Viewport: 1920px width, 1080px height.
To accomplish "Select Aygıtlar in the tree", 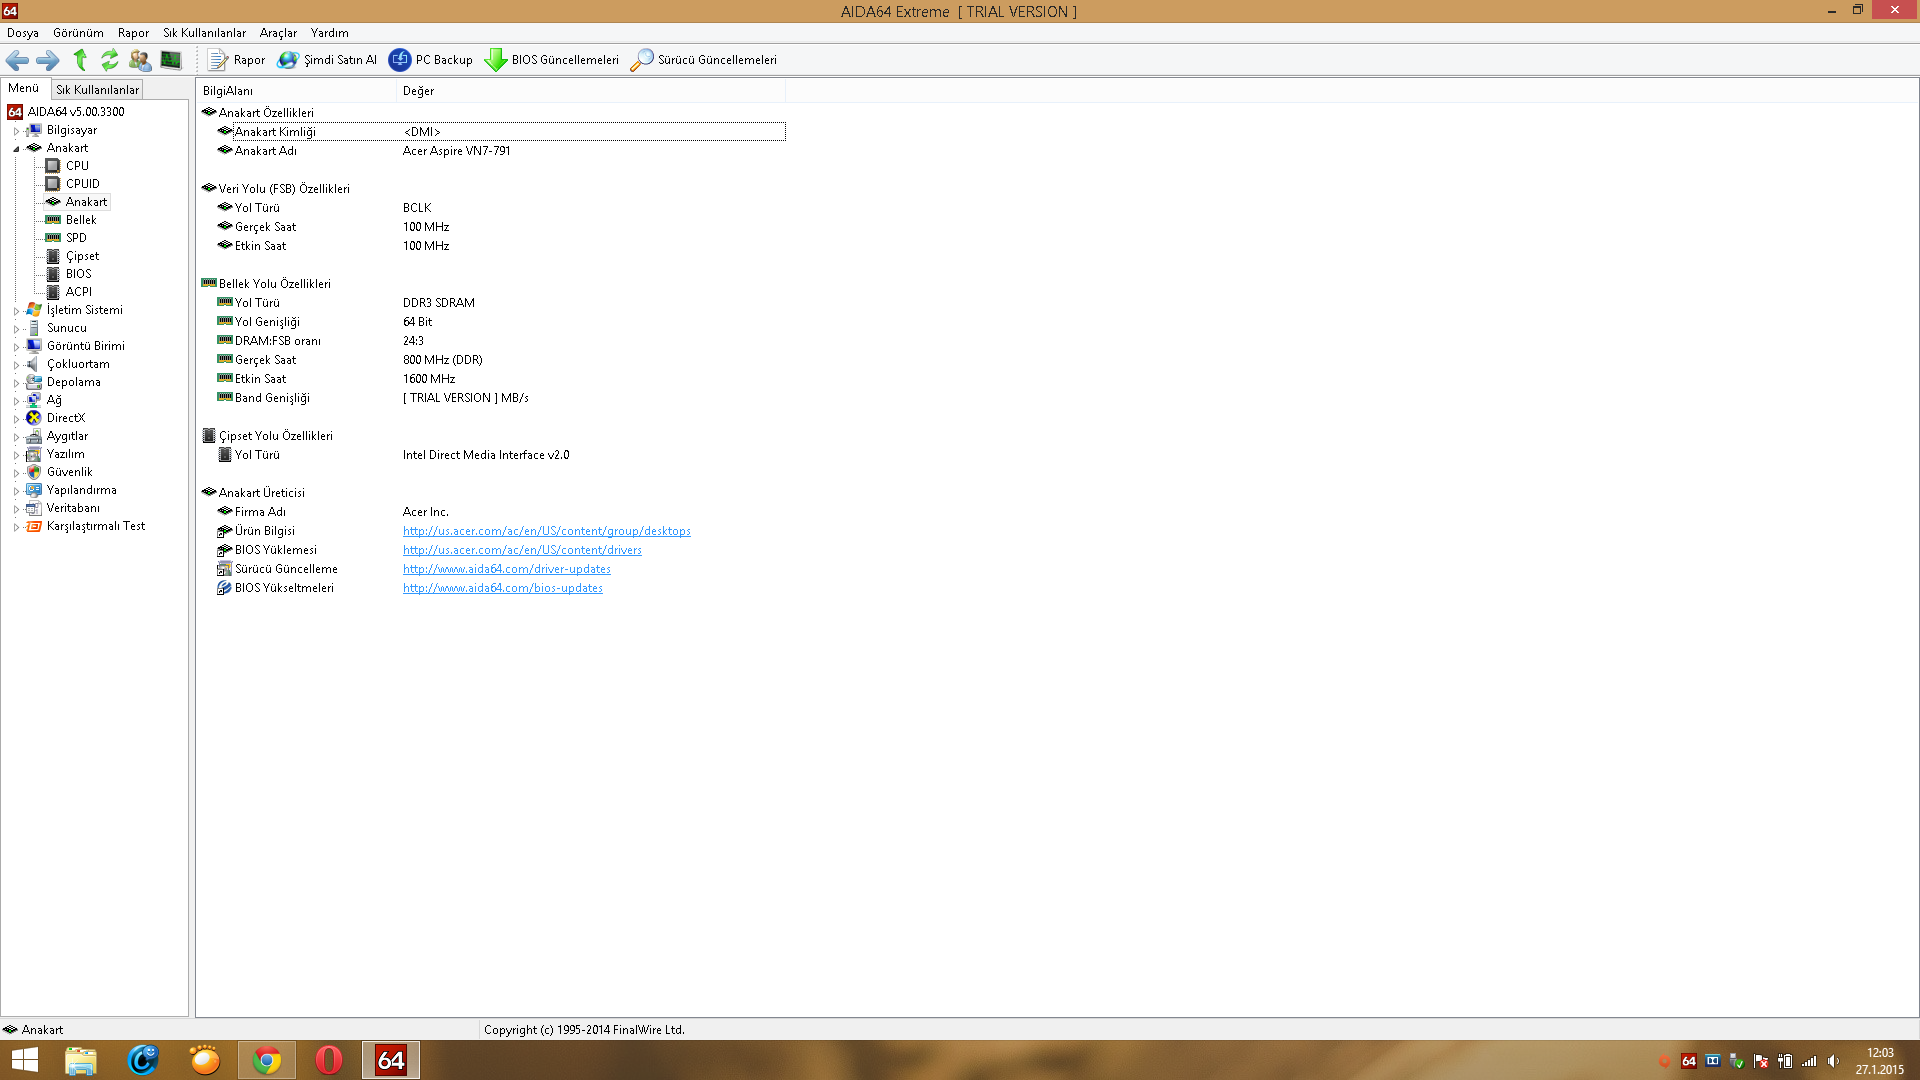I will (x=67, y=436).
